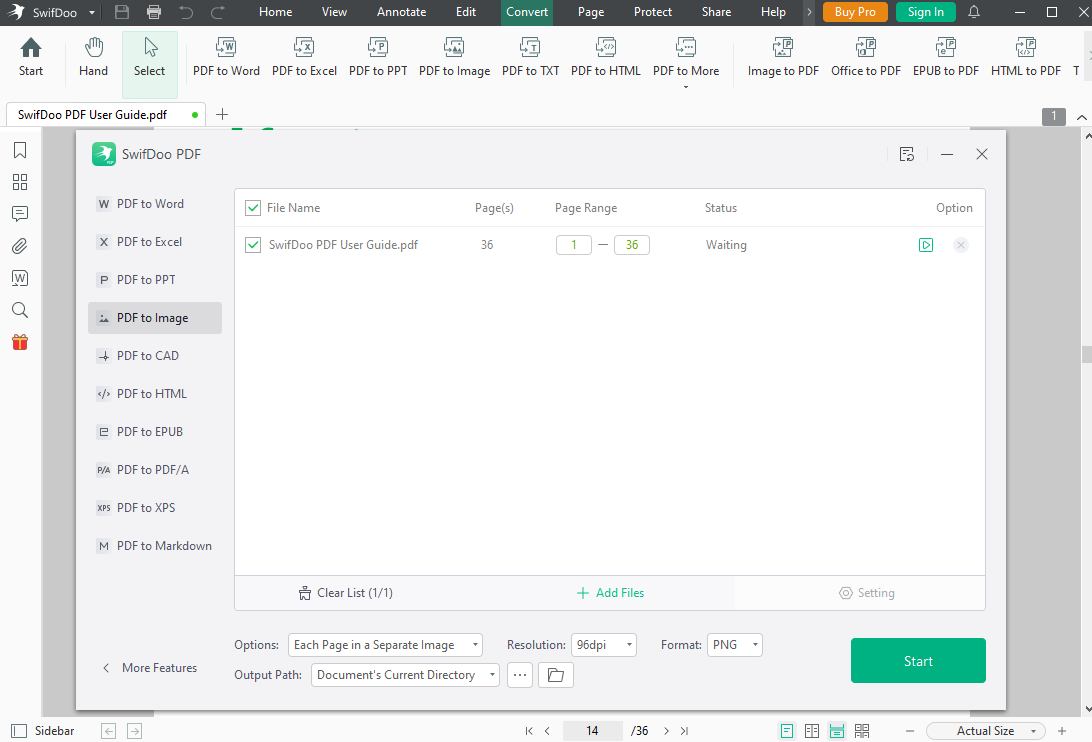Open the Annotate ribbon tab
The width and height of the screenshot is (1092, 742).
(x=402, y=12)
